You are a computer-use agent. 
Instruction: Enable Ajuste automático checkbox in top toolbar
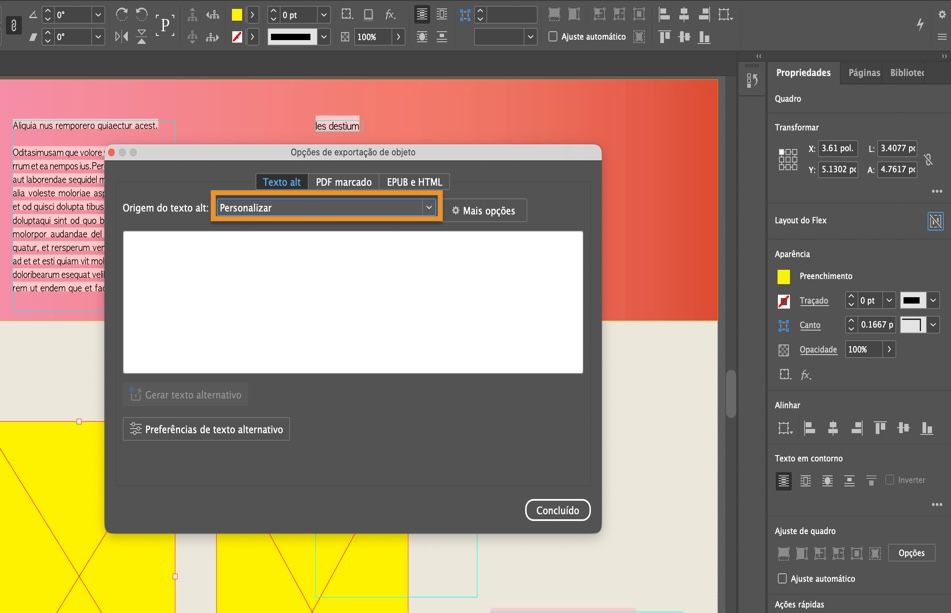click(553, 36)
